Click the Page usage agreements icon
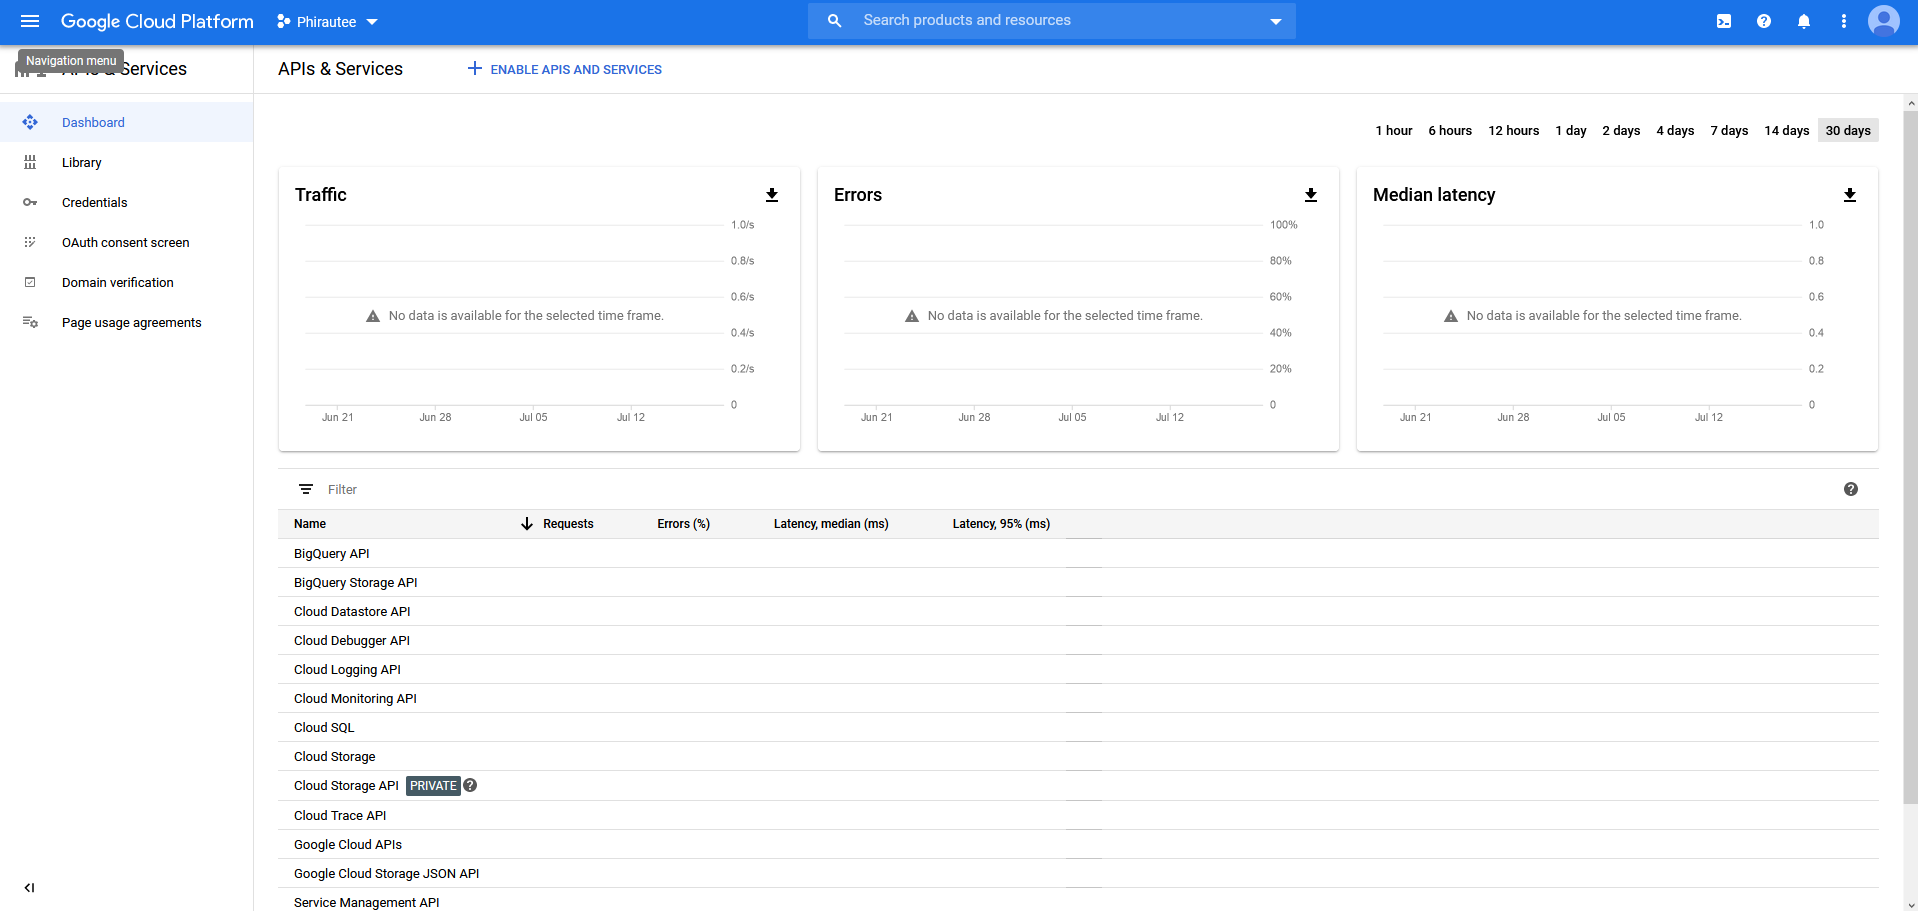The image size is (1918, 911). [x=30, y=322]
